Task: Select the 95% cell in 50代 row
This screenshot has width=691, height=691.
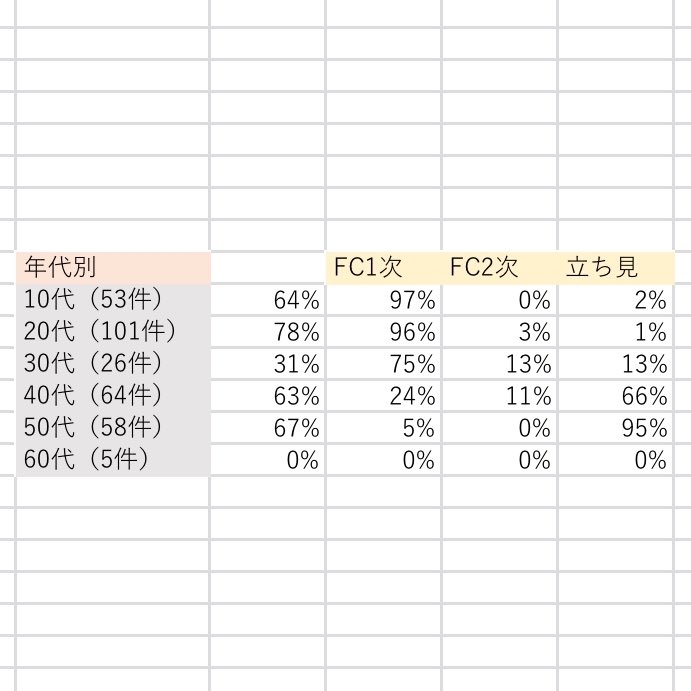Action: pos(615,428)
